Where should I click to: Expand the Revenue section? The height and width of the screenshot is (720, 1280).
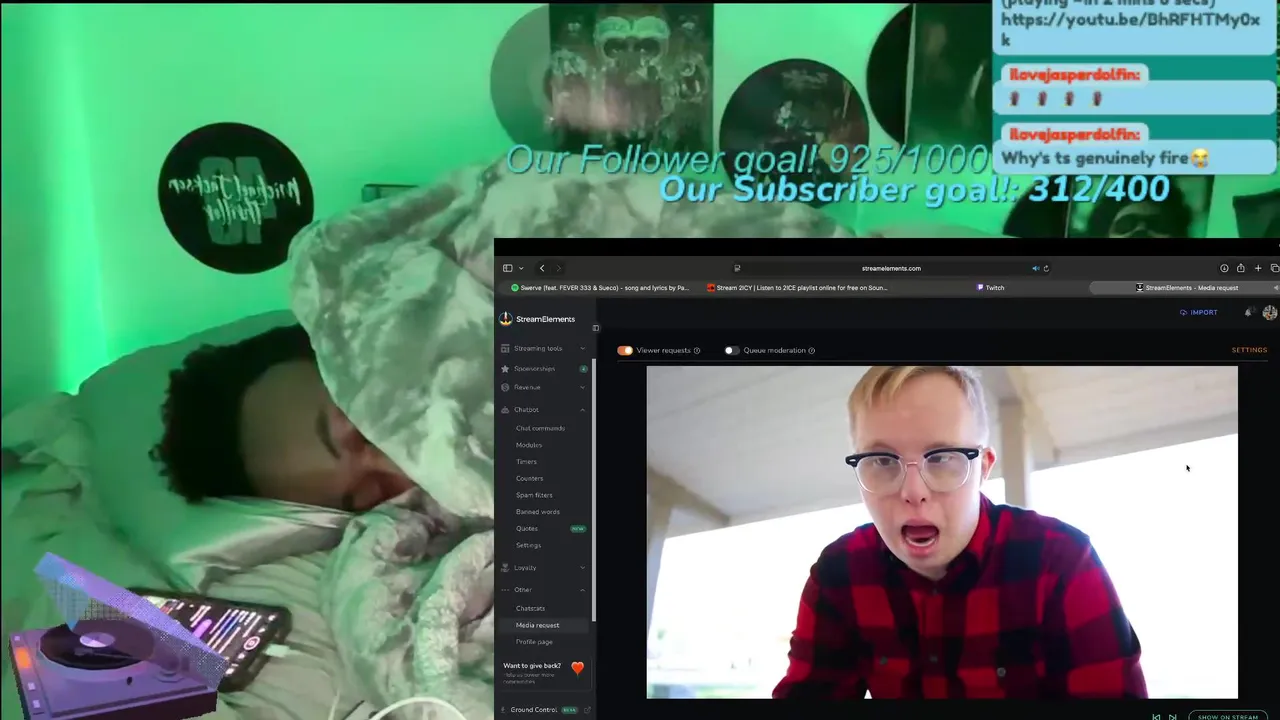coord(544,387)
